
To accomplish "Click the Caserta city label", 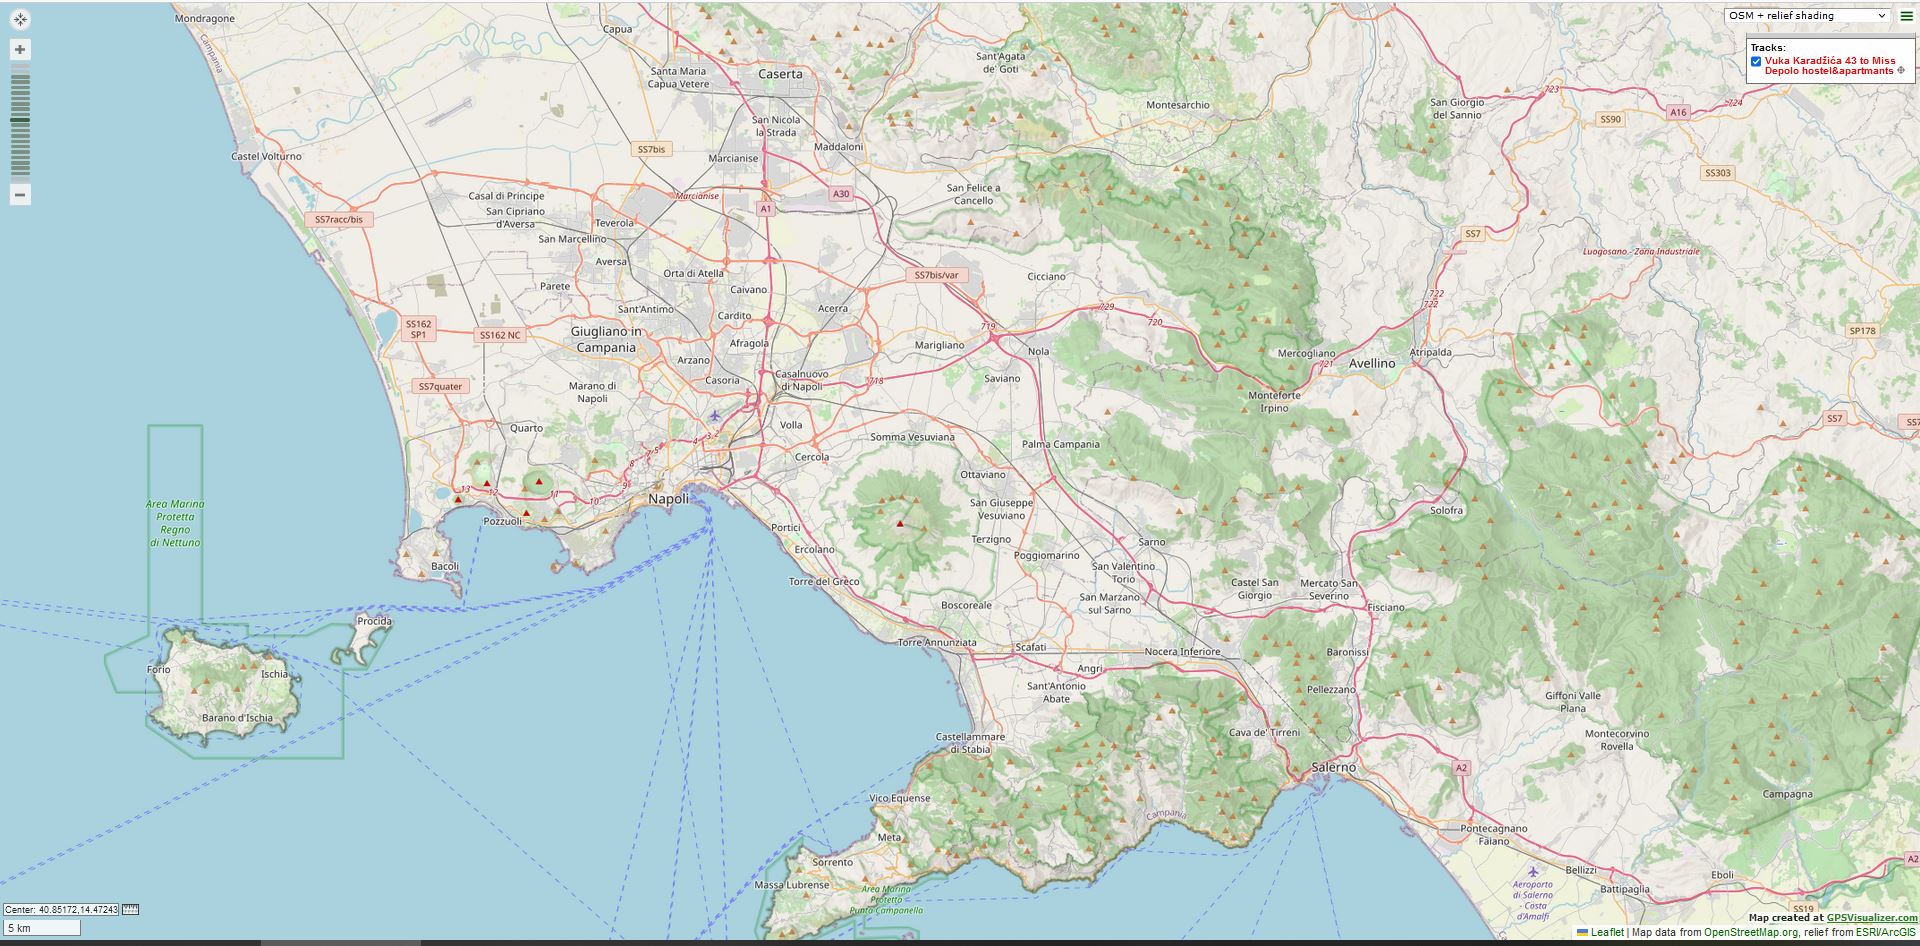I will 780,74.
